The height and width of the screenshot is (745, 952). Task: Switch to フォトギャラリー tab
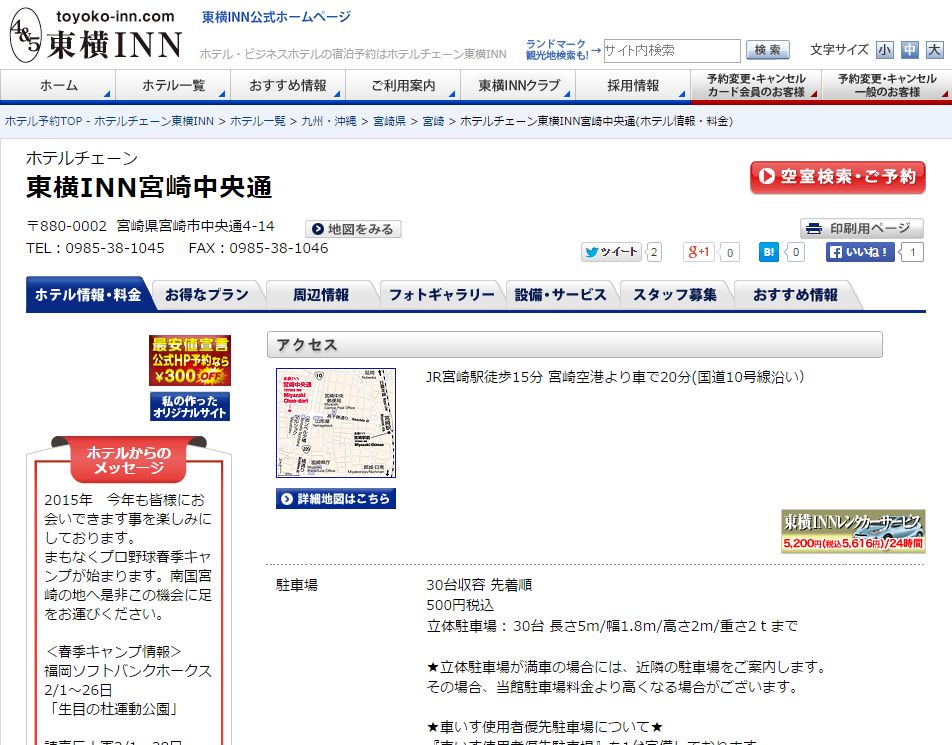441,295
